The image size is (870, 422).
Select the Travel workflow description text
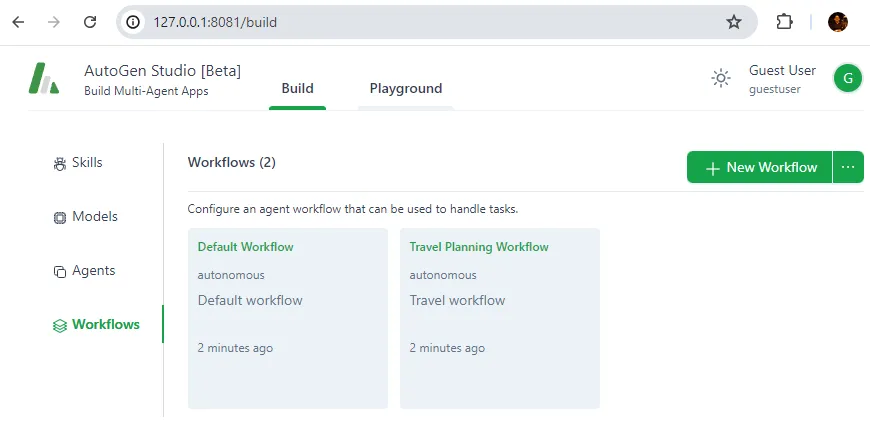click(457, 301)
